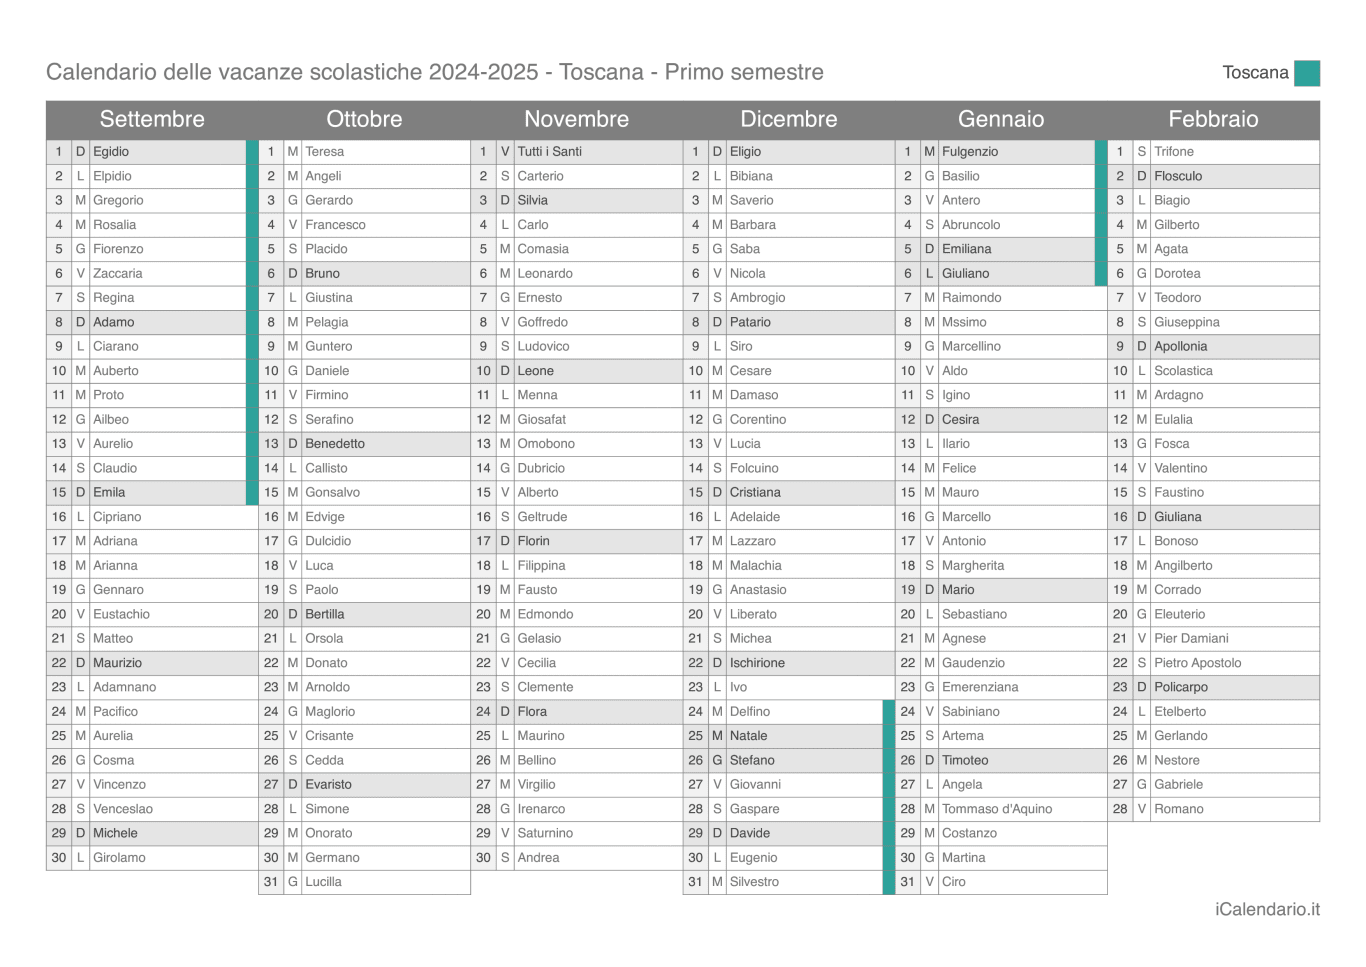Image resolution: width=1366 pixels, height=967 pixels.
Task: Click the calendar title heading text
Action: point(435,72)
